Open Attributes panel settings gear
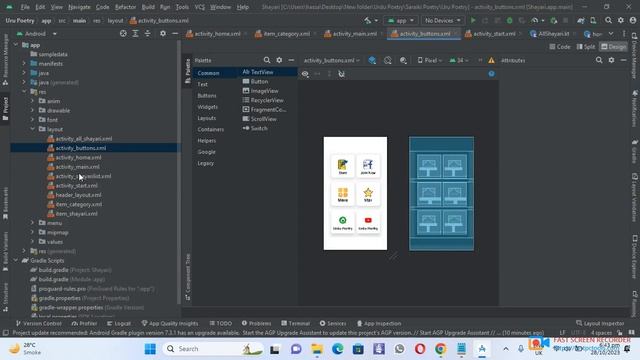The width and height of the screenshot is (640, 360). click(611, 60)
